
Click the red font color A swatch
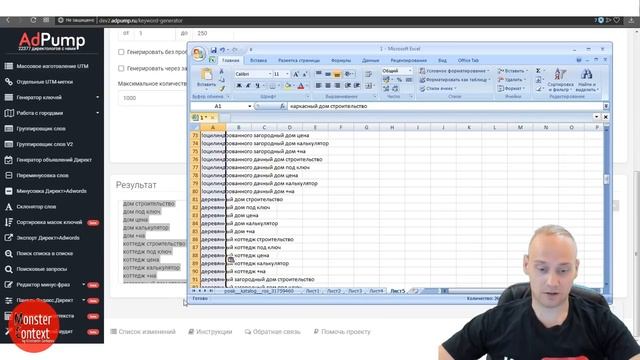[301, 86]
